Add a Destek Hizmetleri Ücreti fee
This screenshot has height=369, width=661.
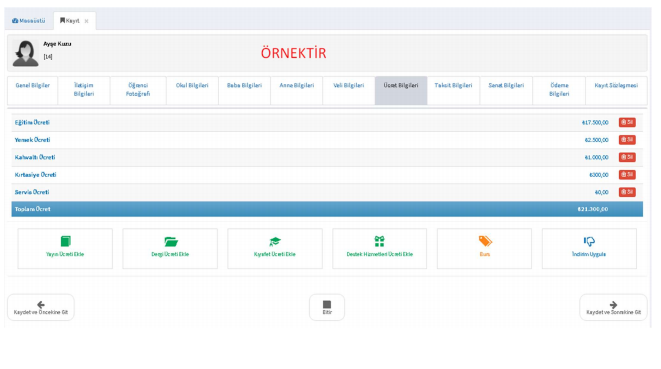379,249
